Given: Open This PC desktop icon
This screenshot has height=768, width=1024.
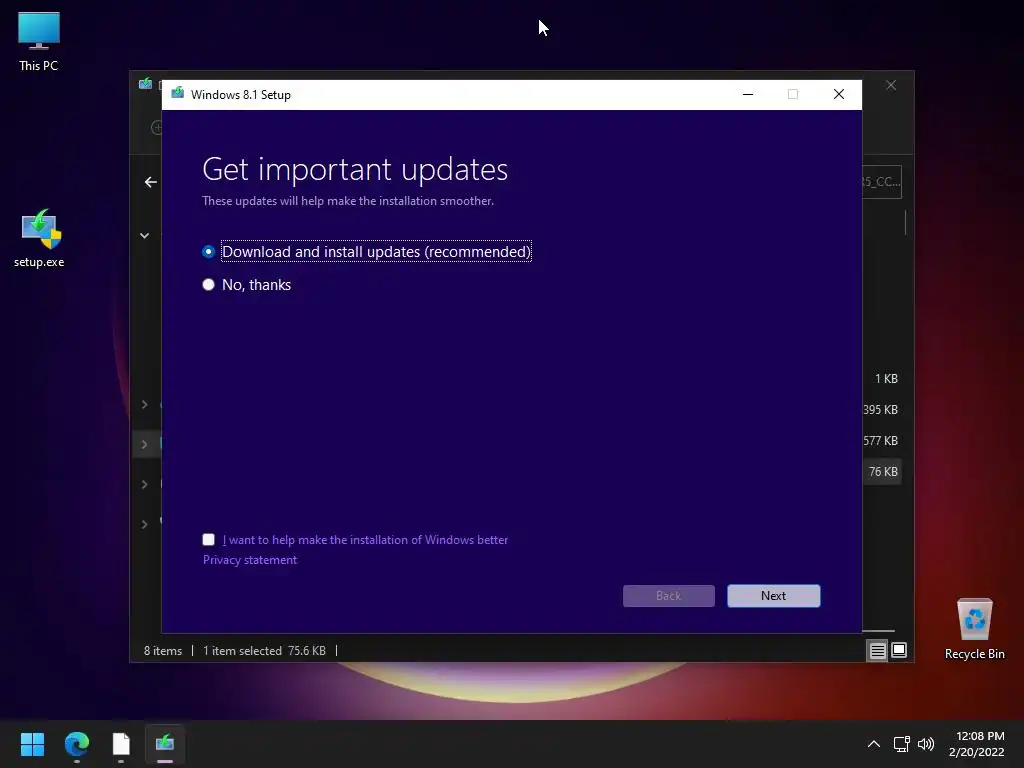Looking at the screenshot, I should tap(39, 41).
